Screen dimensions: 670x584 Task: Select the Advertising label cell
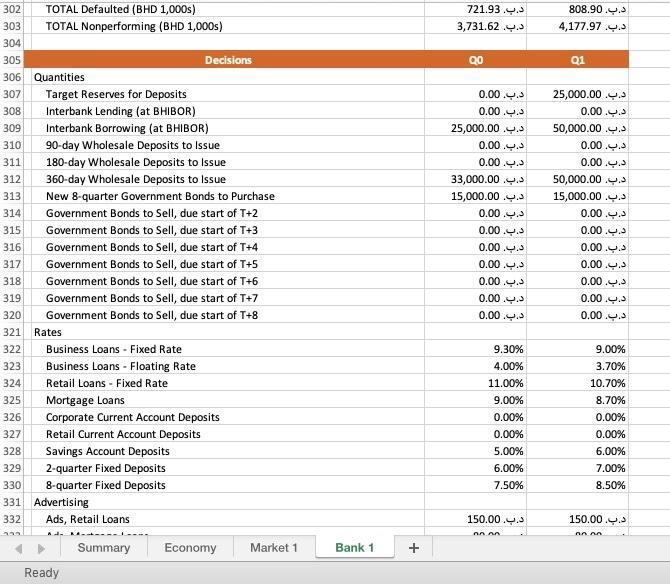(228, 502)
